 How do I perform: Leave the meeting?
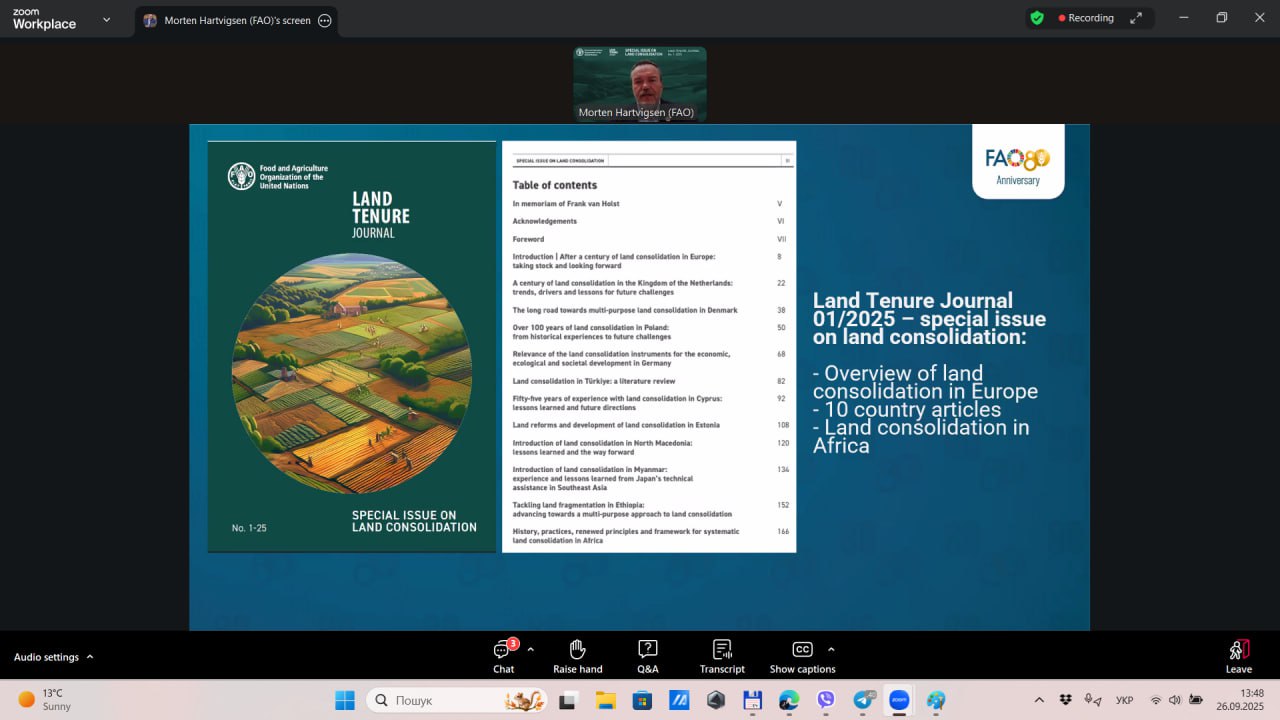click(x=1238, y=656)
